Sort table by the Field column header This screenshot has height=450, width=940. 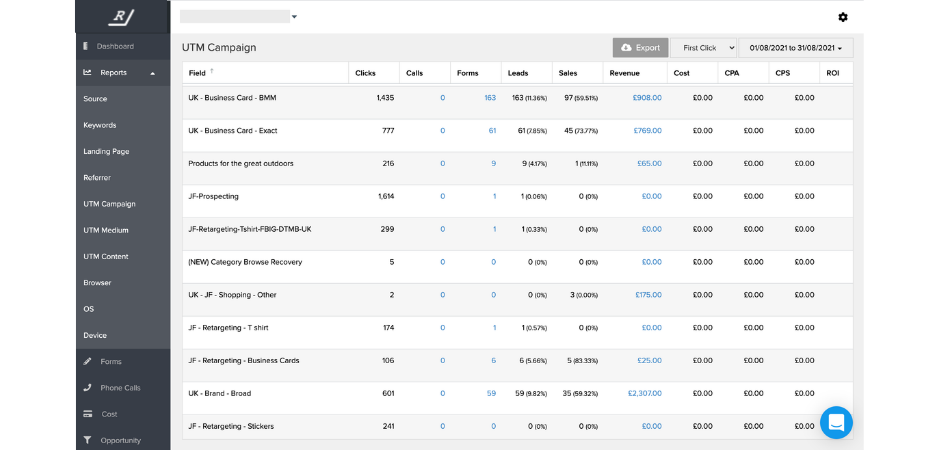point(198,73)
